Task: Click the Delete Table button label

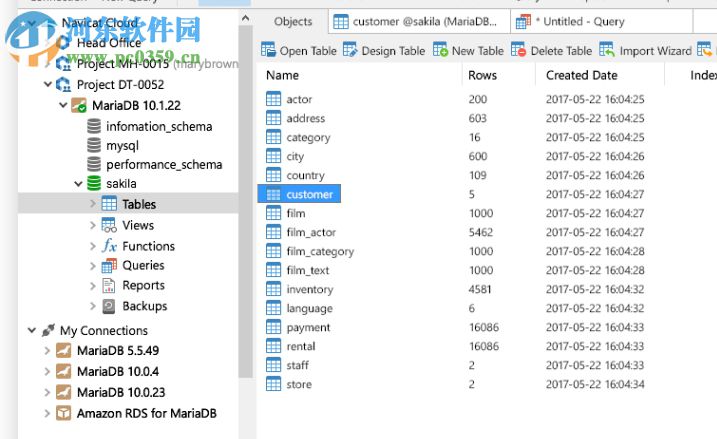Action: (561, 51)
